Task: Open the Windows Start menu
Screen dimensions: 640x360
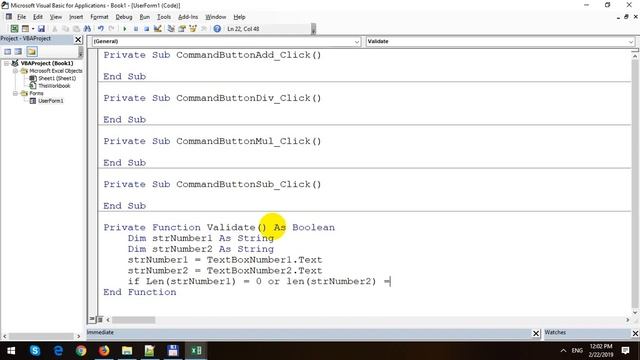Action: tap(11, 351)
